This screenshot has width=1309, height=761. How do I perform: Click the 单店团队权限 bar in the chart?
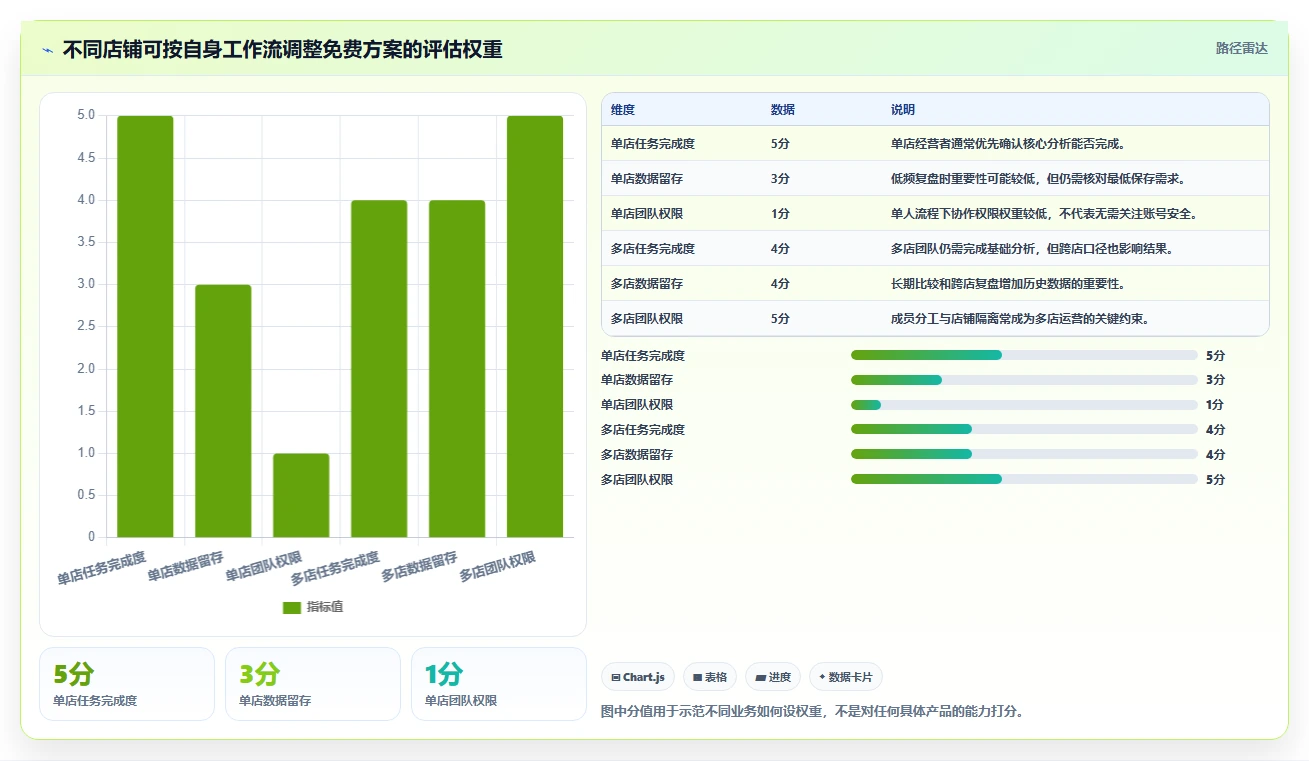coord(301,495)
